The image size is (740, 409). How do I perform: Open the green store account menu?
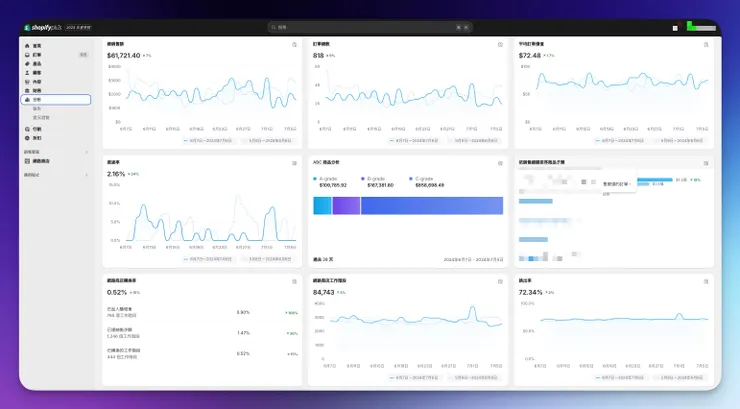[701, 27]
